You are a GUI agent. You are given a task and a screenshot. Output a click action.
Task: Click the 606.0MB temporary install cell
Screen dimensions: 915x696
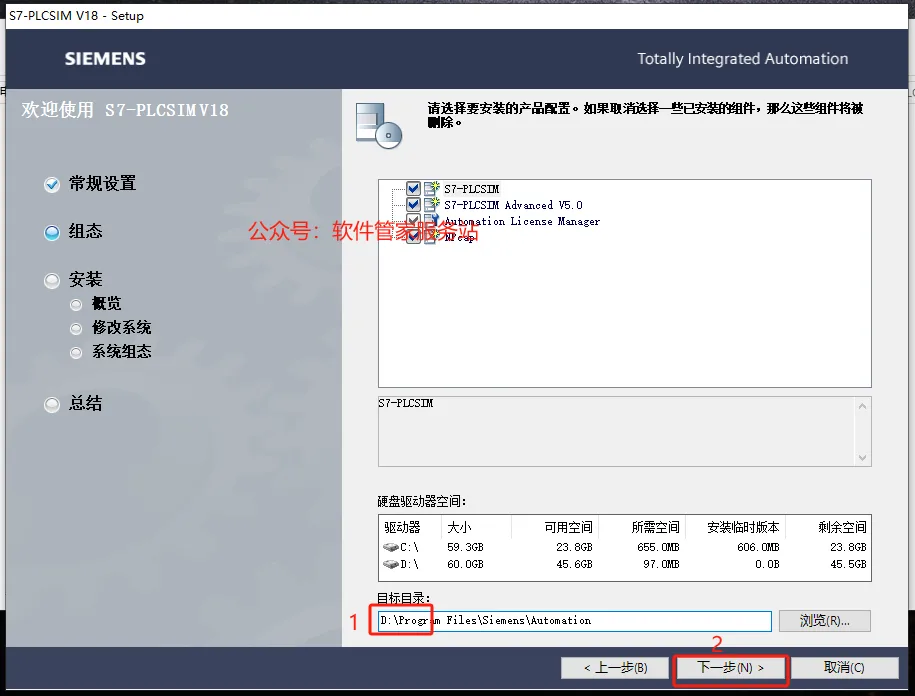[x=758, y=547]
